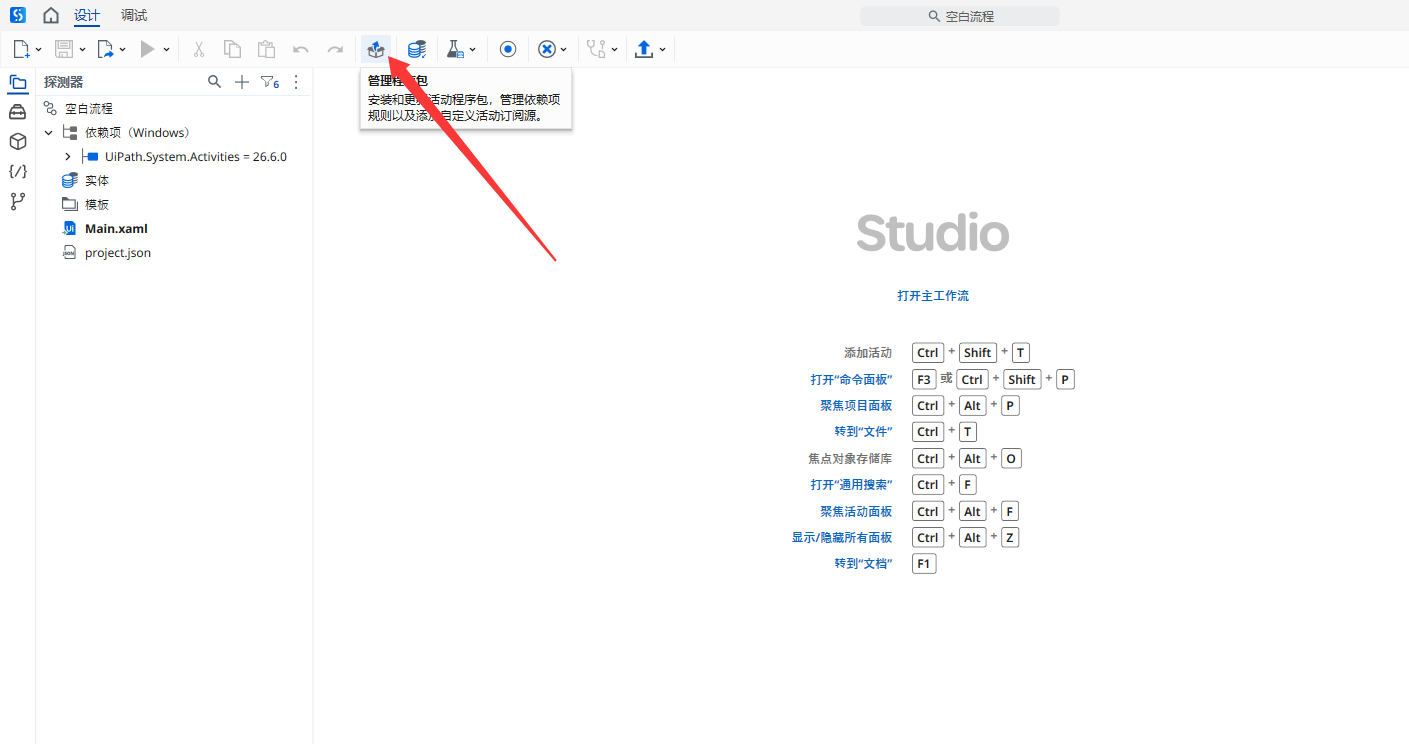Switch to the 调试 tab
Image resolution: width=1409 pixels, height=744 pixels.
coord(134,16)
